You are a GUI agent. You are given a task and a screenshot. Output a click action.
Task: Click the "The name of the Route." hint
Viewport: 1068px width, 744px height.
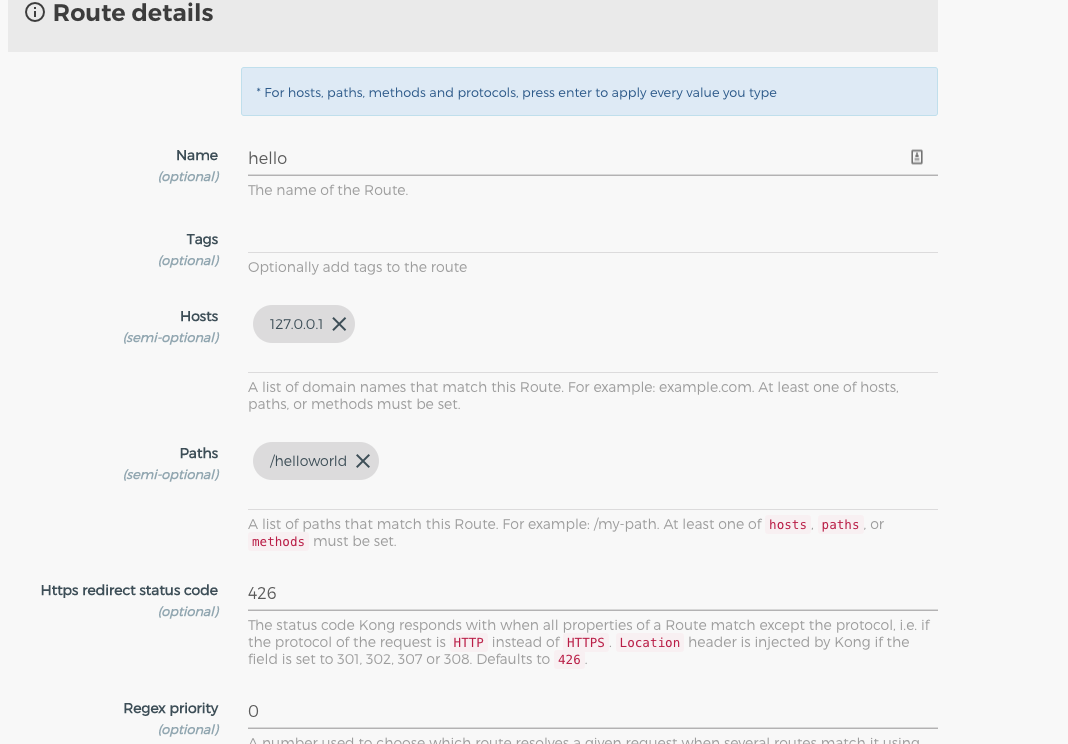pyautogui.click(x=328, y=190)
